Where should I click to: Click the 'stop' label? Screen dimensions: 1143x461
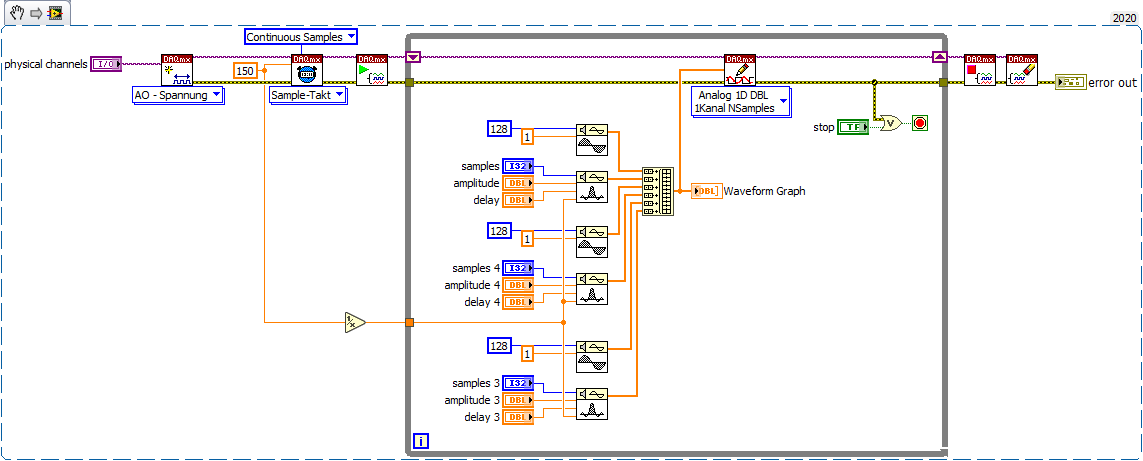pos(824,128)
